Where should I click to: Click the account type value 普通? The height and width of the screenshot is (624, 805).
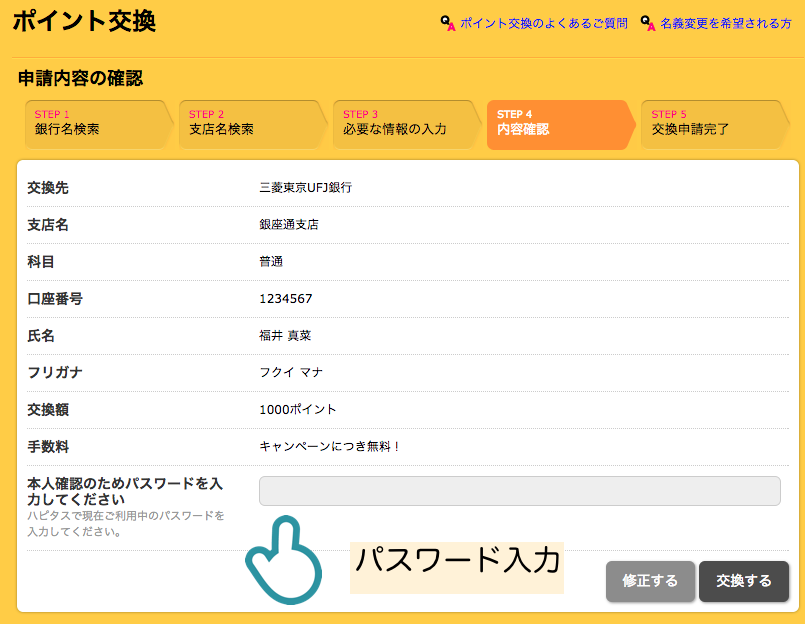[x=271, y=261]
